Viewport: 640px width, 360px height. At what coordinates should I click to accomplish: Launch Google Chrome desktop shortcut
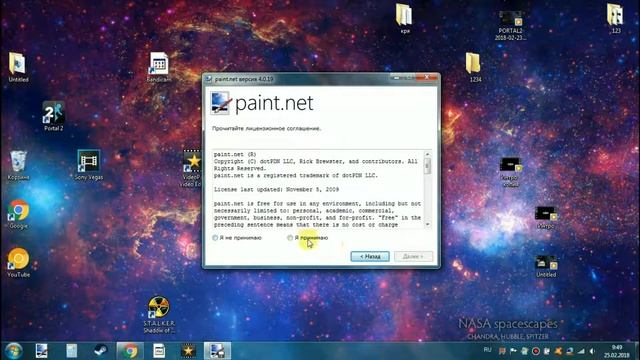pyautogui.click(x=18, y=214)
